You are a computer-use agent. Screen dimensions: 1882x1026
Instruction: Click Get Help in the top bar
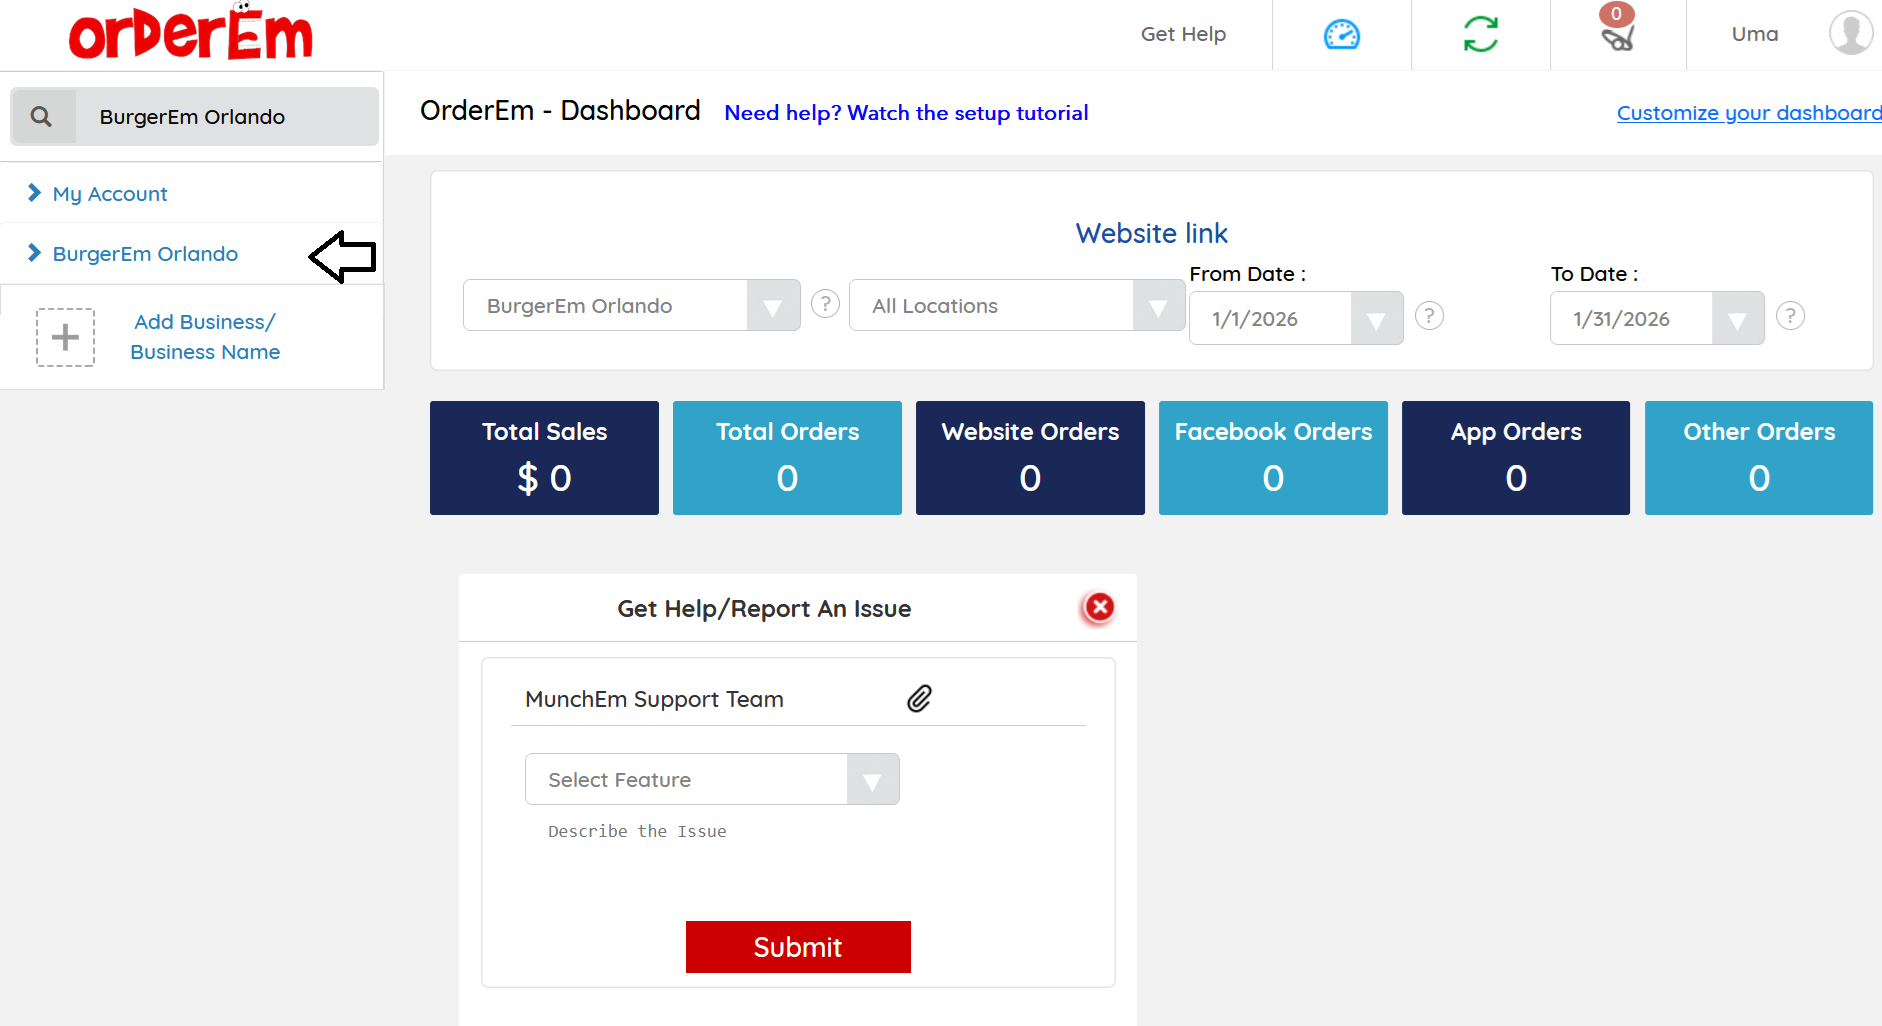tap(1183, 34)
